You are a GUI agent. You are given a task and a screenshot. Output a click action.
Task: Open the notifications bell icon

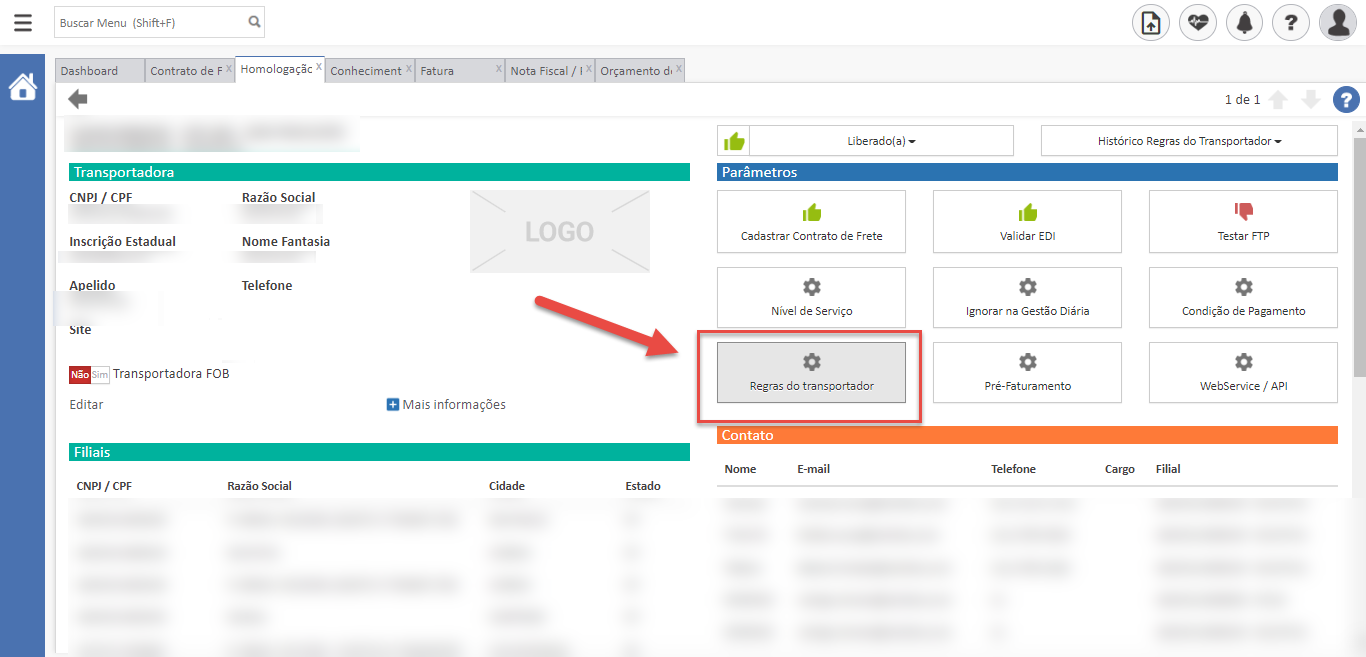click(x=1244, y=22)
